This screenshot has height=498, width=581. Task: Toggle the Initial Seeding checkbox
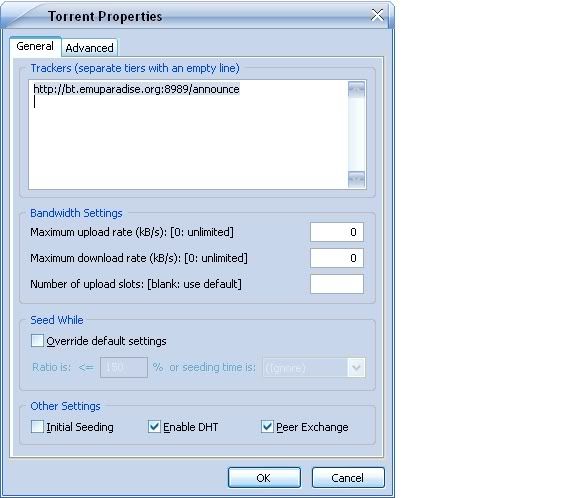pyautogui.click(x=37, y=426)
